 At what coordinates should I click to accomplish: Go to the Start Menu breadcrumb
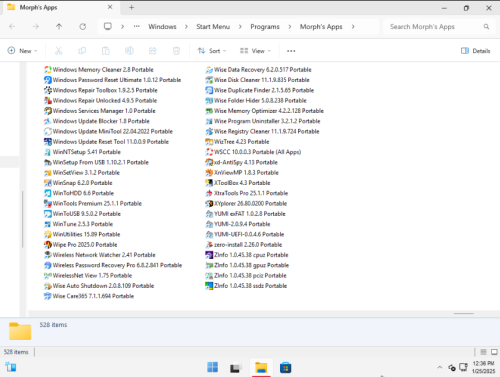pos(213,27)
